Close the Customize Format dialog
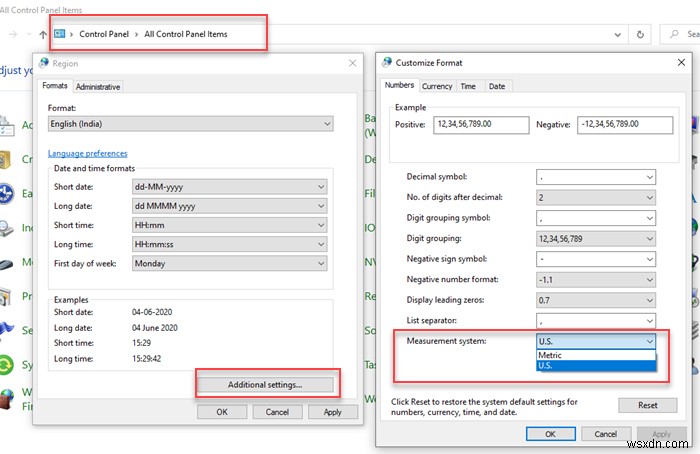Screen dimensions: 700x454 point(681,62)
